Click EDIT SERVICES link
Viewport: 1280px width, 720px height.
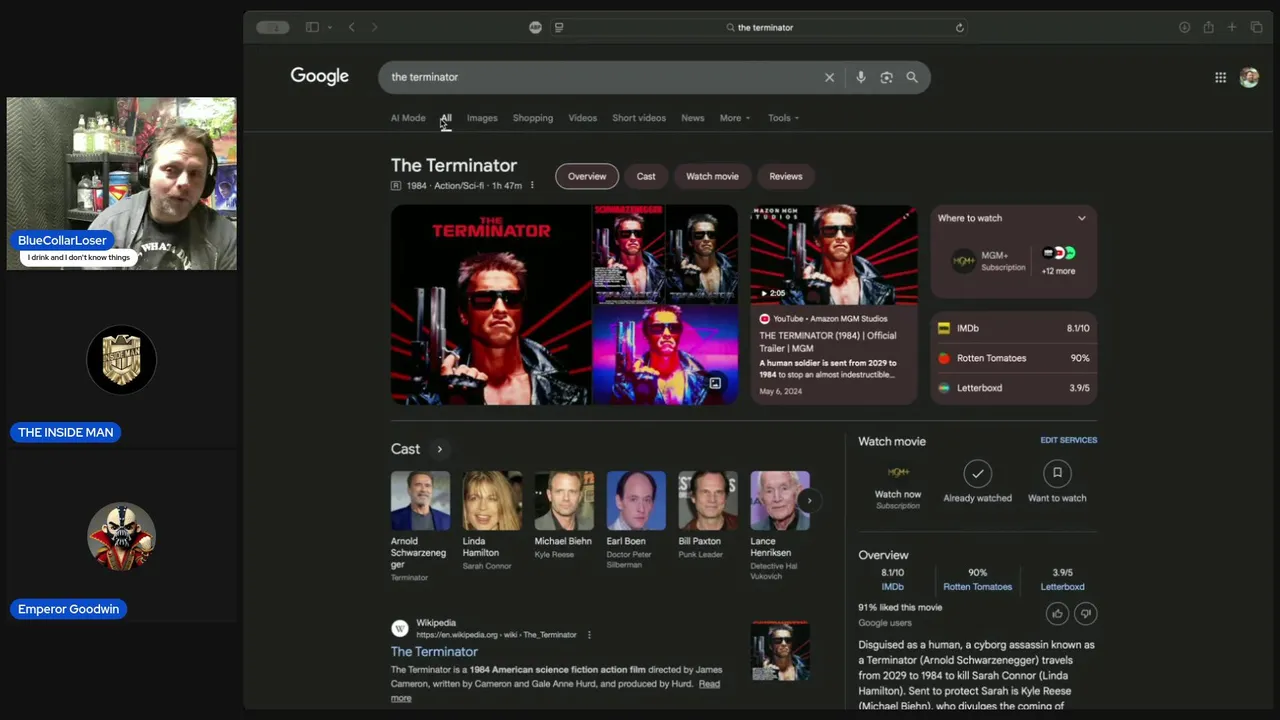pyautogui.click(x=1068, y=440)
